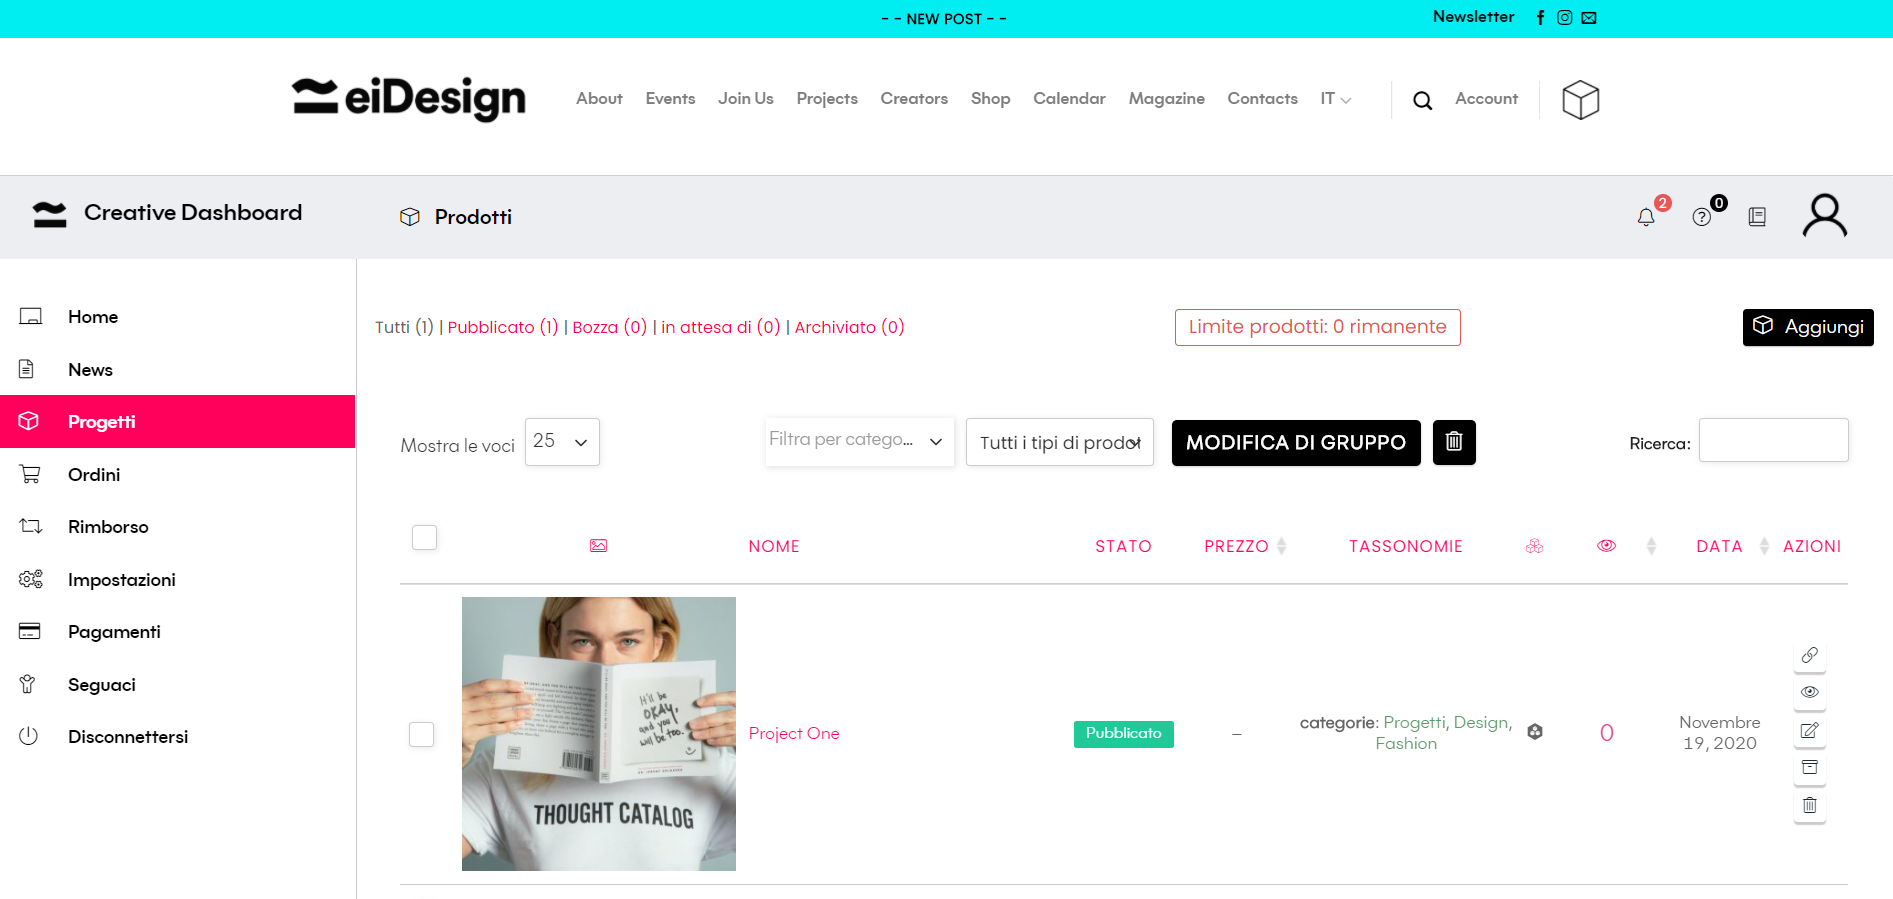This screenshot has height=899, width=1893.
Task: Click the help question mark icon
Action: pos(1701,217)
